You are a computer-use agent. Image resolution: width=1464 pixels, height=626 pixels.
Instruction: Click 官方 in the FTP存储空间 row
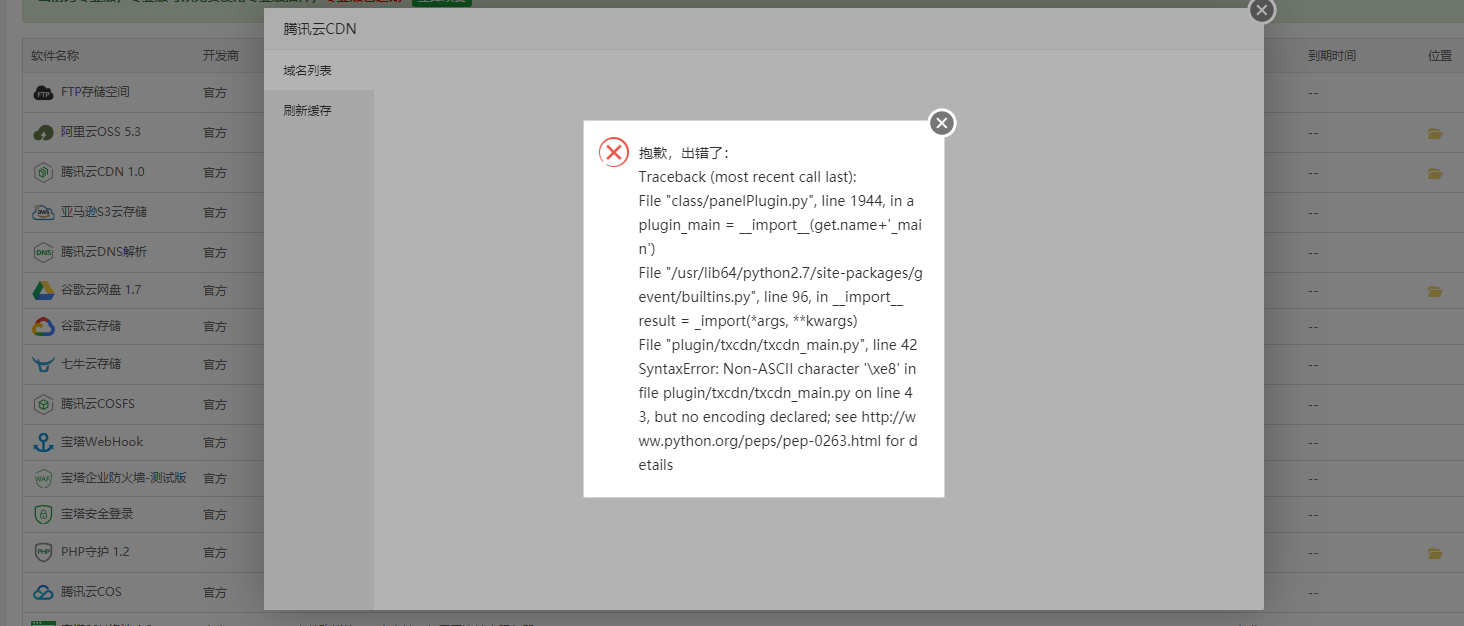(x=215, y=93)
